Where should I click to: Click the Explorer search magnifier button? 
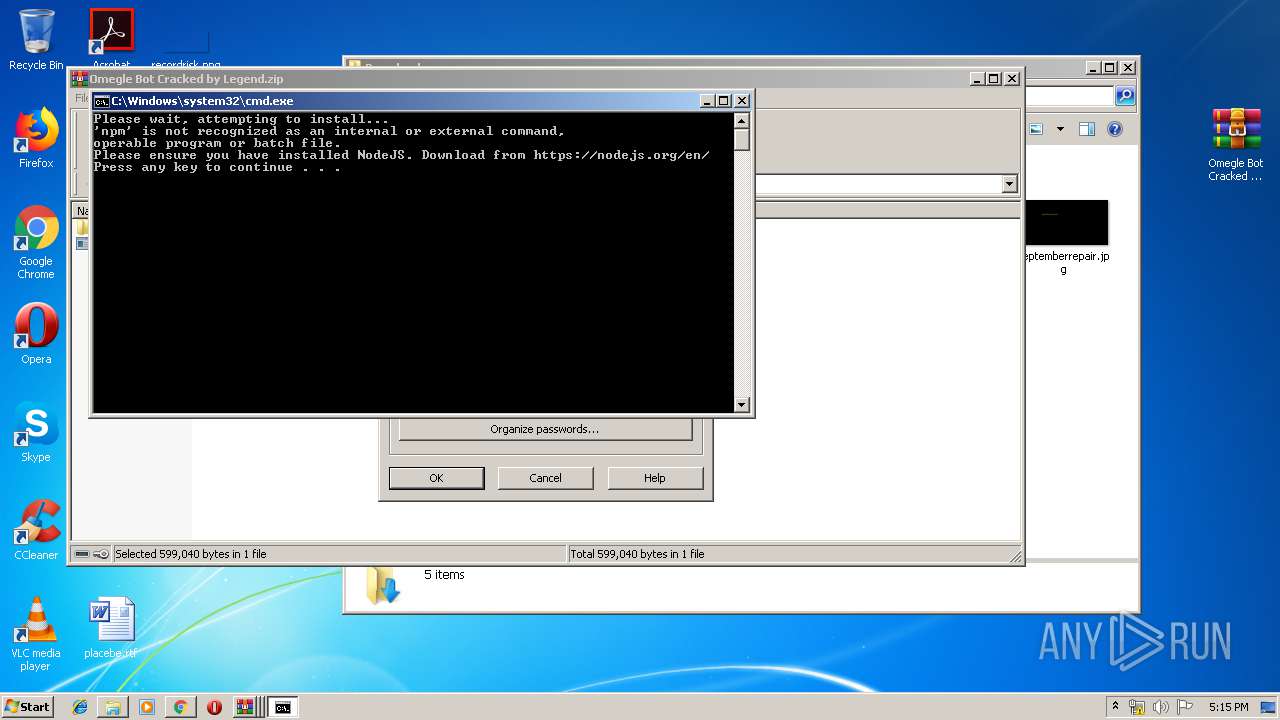pyautogui.click(x=1125, y=96)
